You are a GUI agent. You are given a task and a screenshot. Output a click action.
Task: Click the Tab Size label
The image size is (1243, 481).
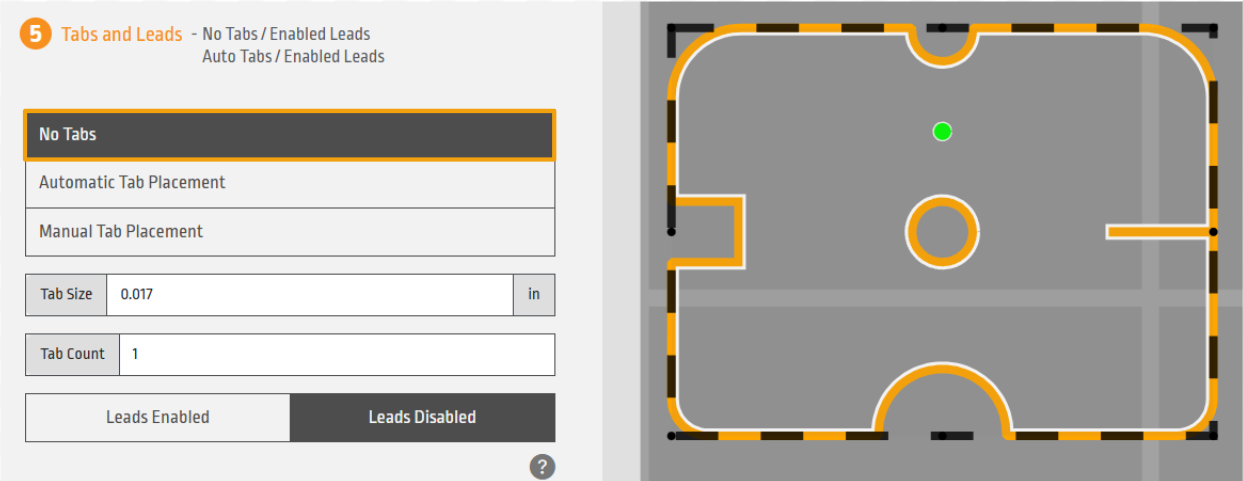(x=66, y=295)
